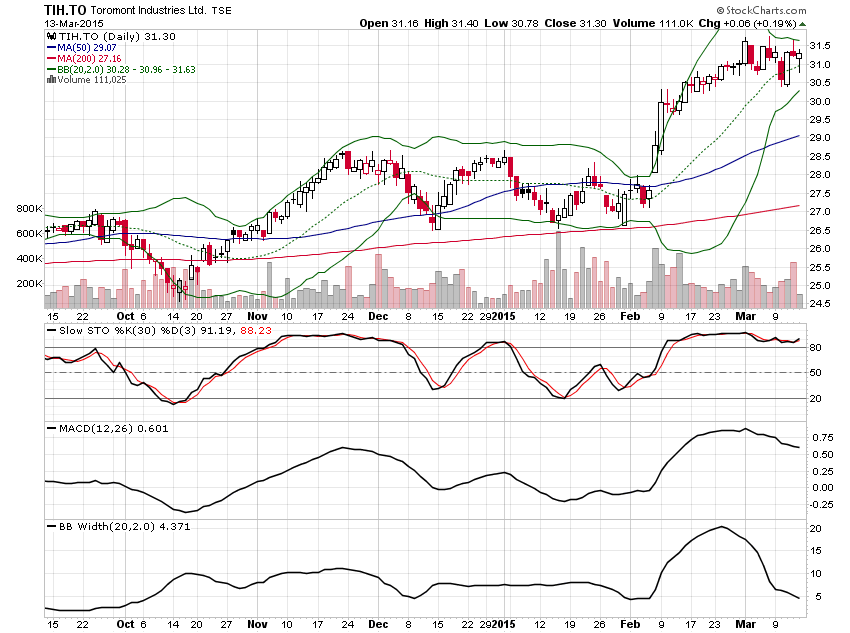
Task: Click the Nov label on the bottom date axis
Action: click(x=257, y=624)
